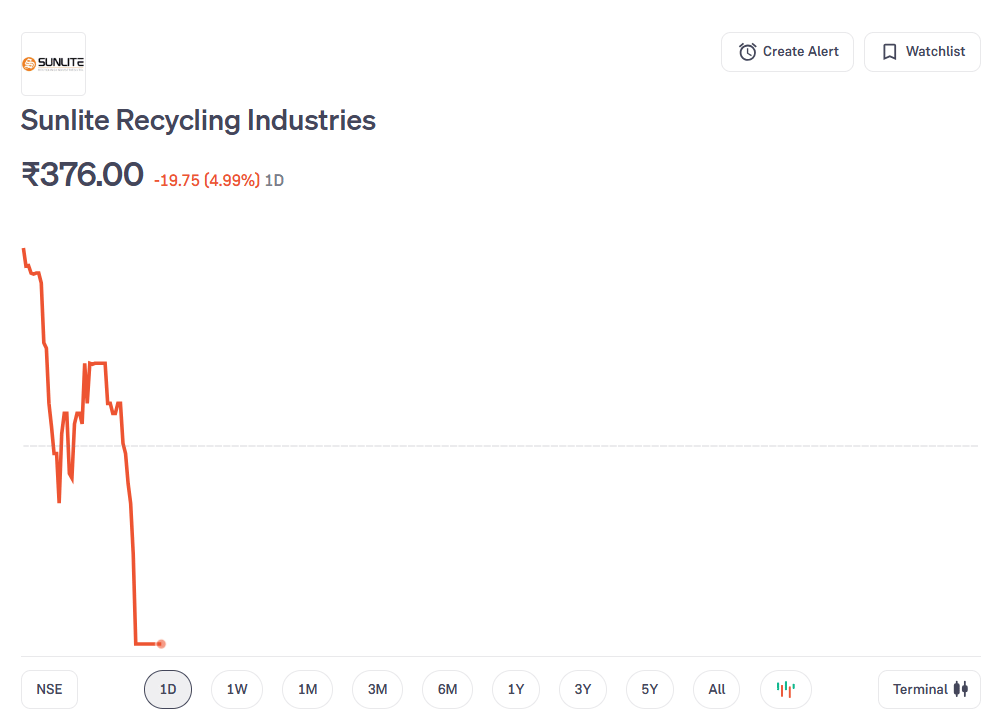
Task: Click the Sunlite Recycling Industries heading
Action: pyautogui.click(x=198, y=121)
